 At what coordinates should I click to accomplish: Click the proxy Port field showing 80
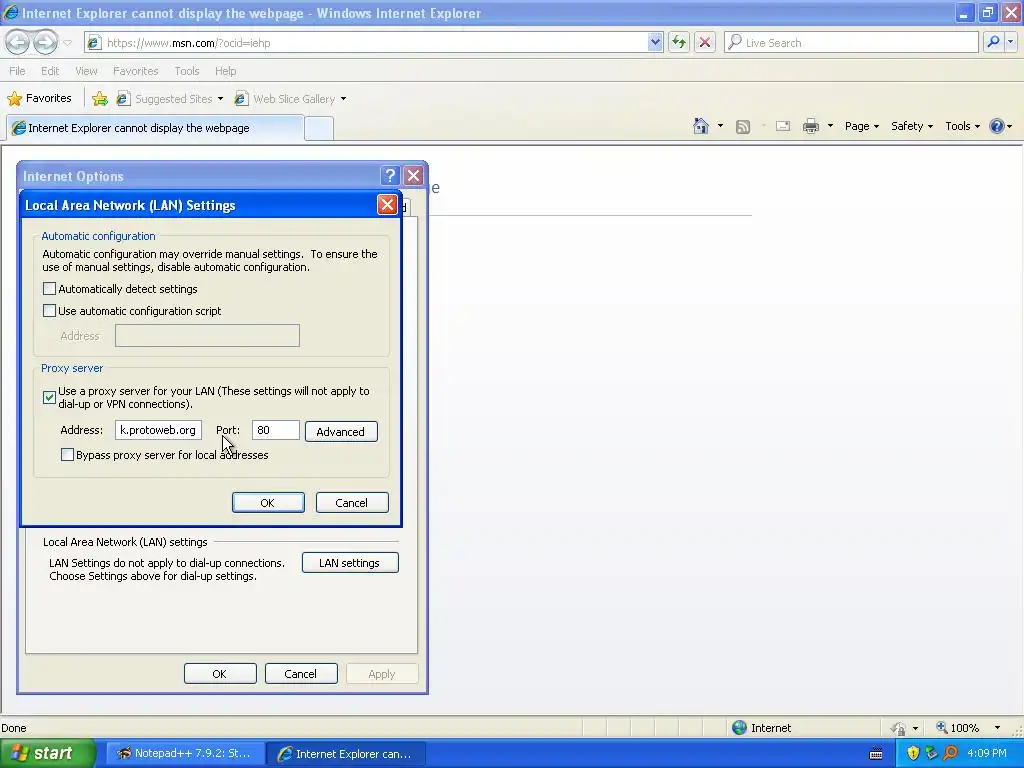[276, 430]
